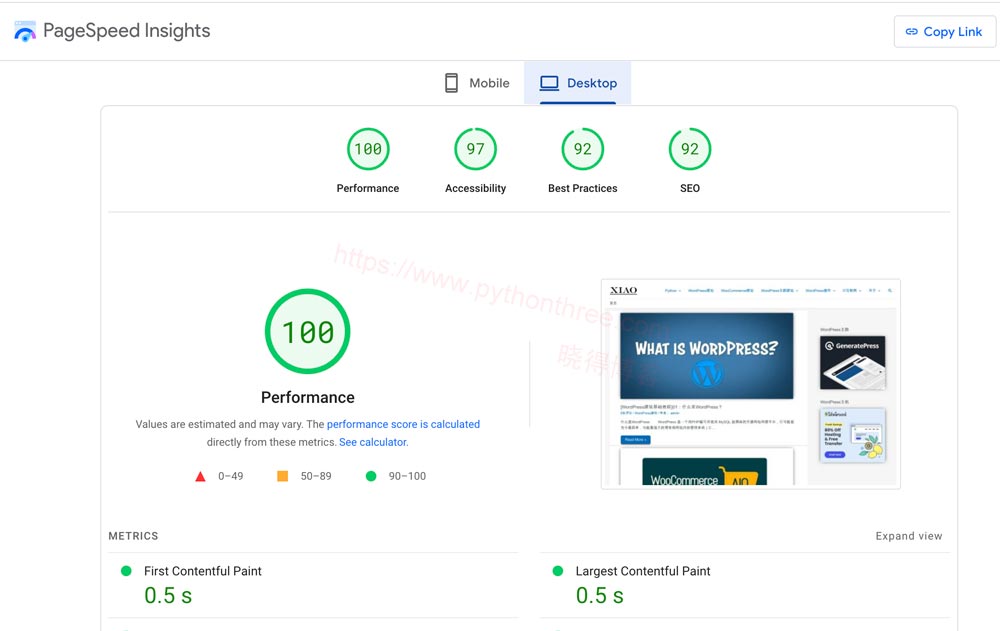Click the red triangle 0-49 legend marker
Image resolution: width=1000 pixels, height=631 pixels.
201,476
